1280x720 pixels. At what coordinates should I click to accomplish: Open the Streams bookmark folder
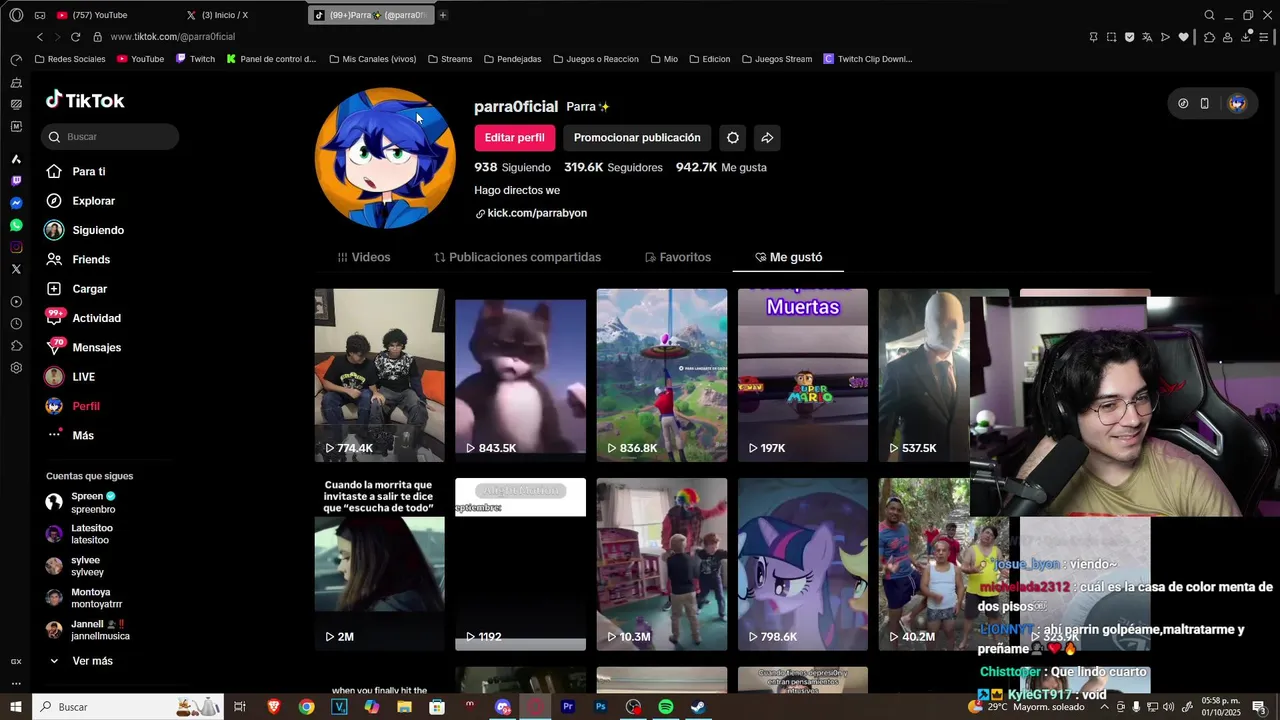tap(450, 59)
